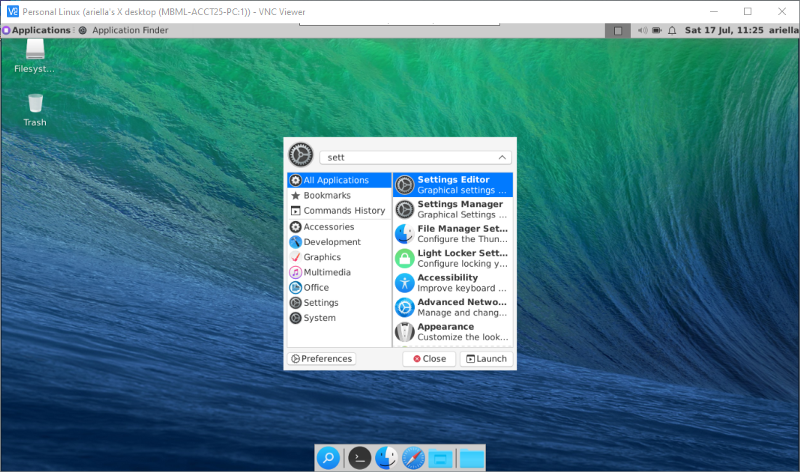Image resolution: width=800 pixels, height=472 pixels.
Task: Click Application Finder taskbar item
Action: point(123,30)
